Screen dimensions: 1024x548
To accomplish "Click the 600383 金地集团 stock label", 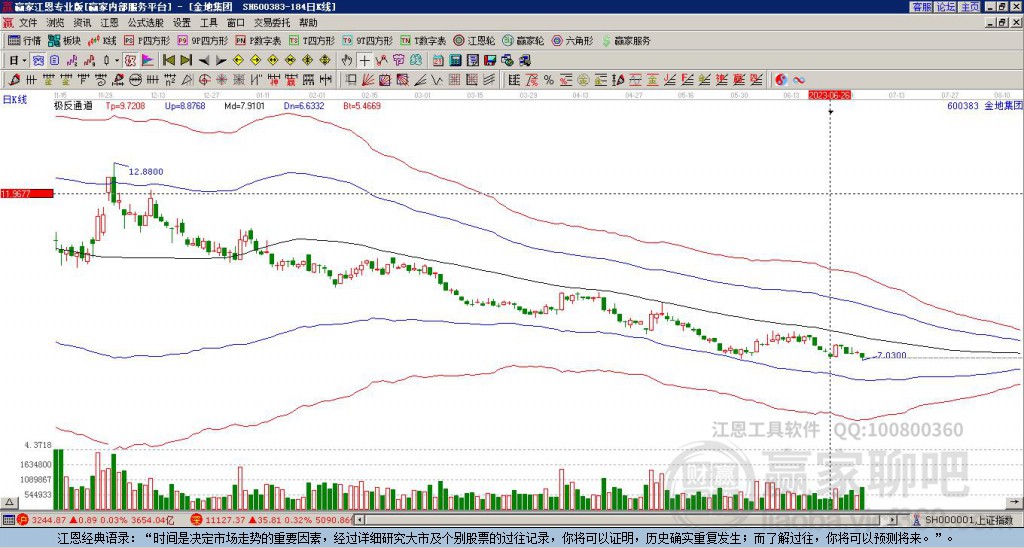I will point(984,105).
